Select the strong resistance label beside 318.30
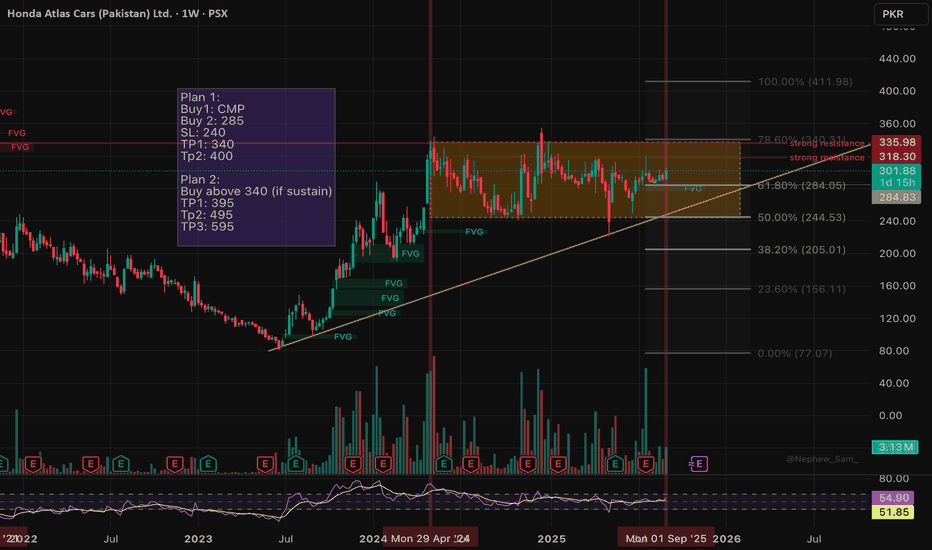The height and width of the screenshot is (550, 932). point(827,158)
